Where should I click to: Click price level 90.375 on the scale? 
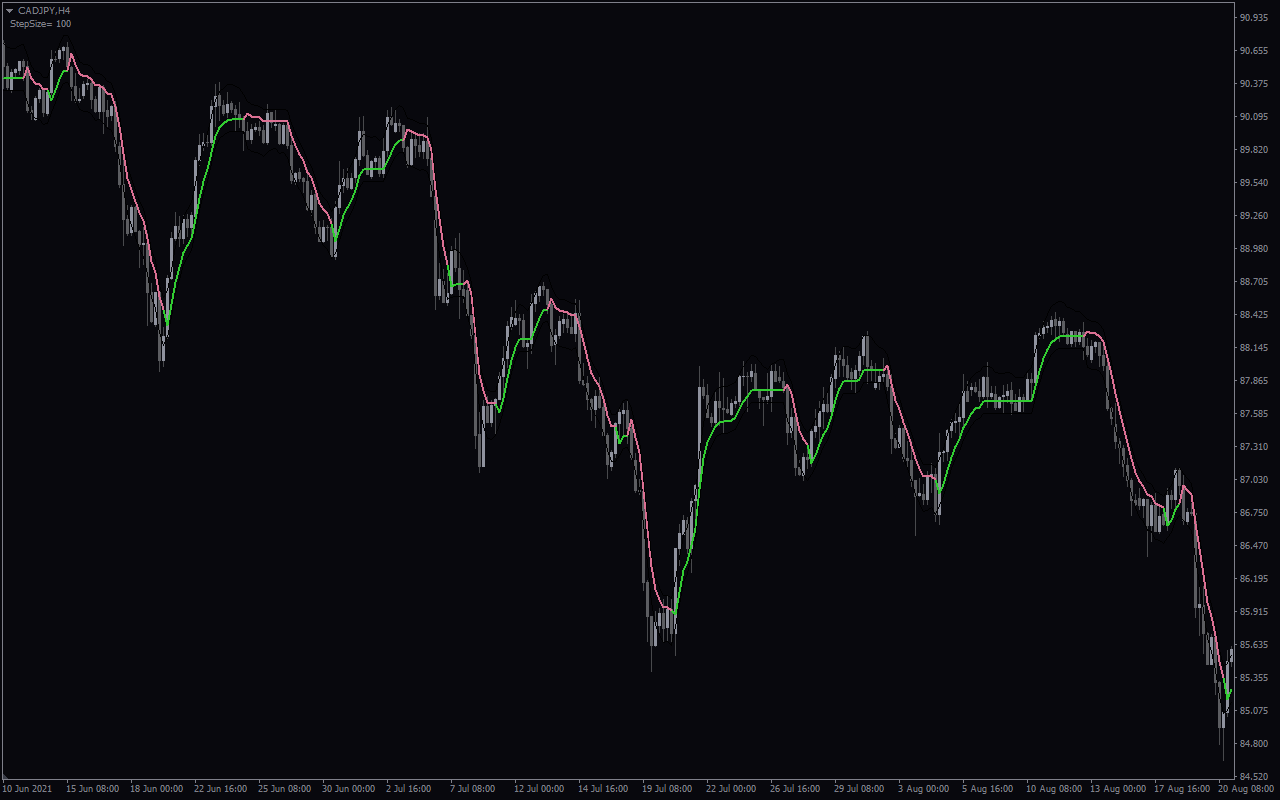(1254, 84)
